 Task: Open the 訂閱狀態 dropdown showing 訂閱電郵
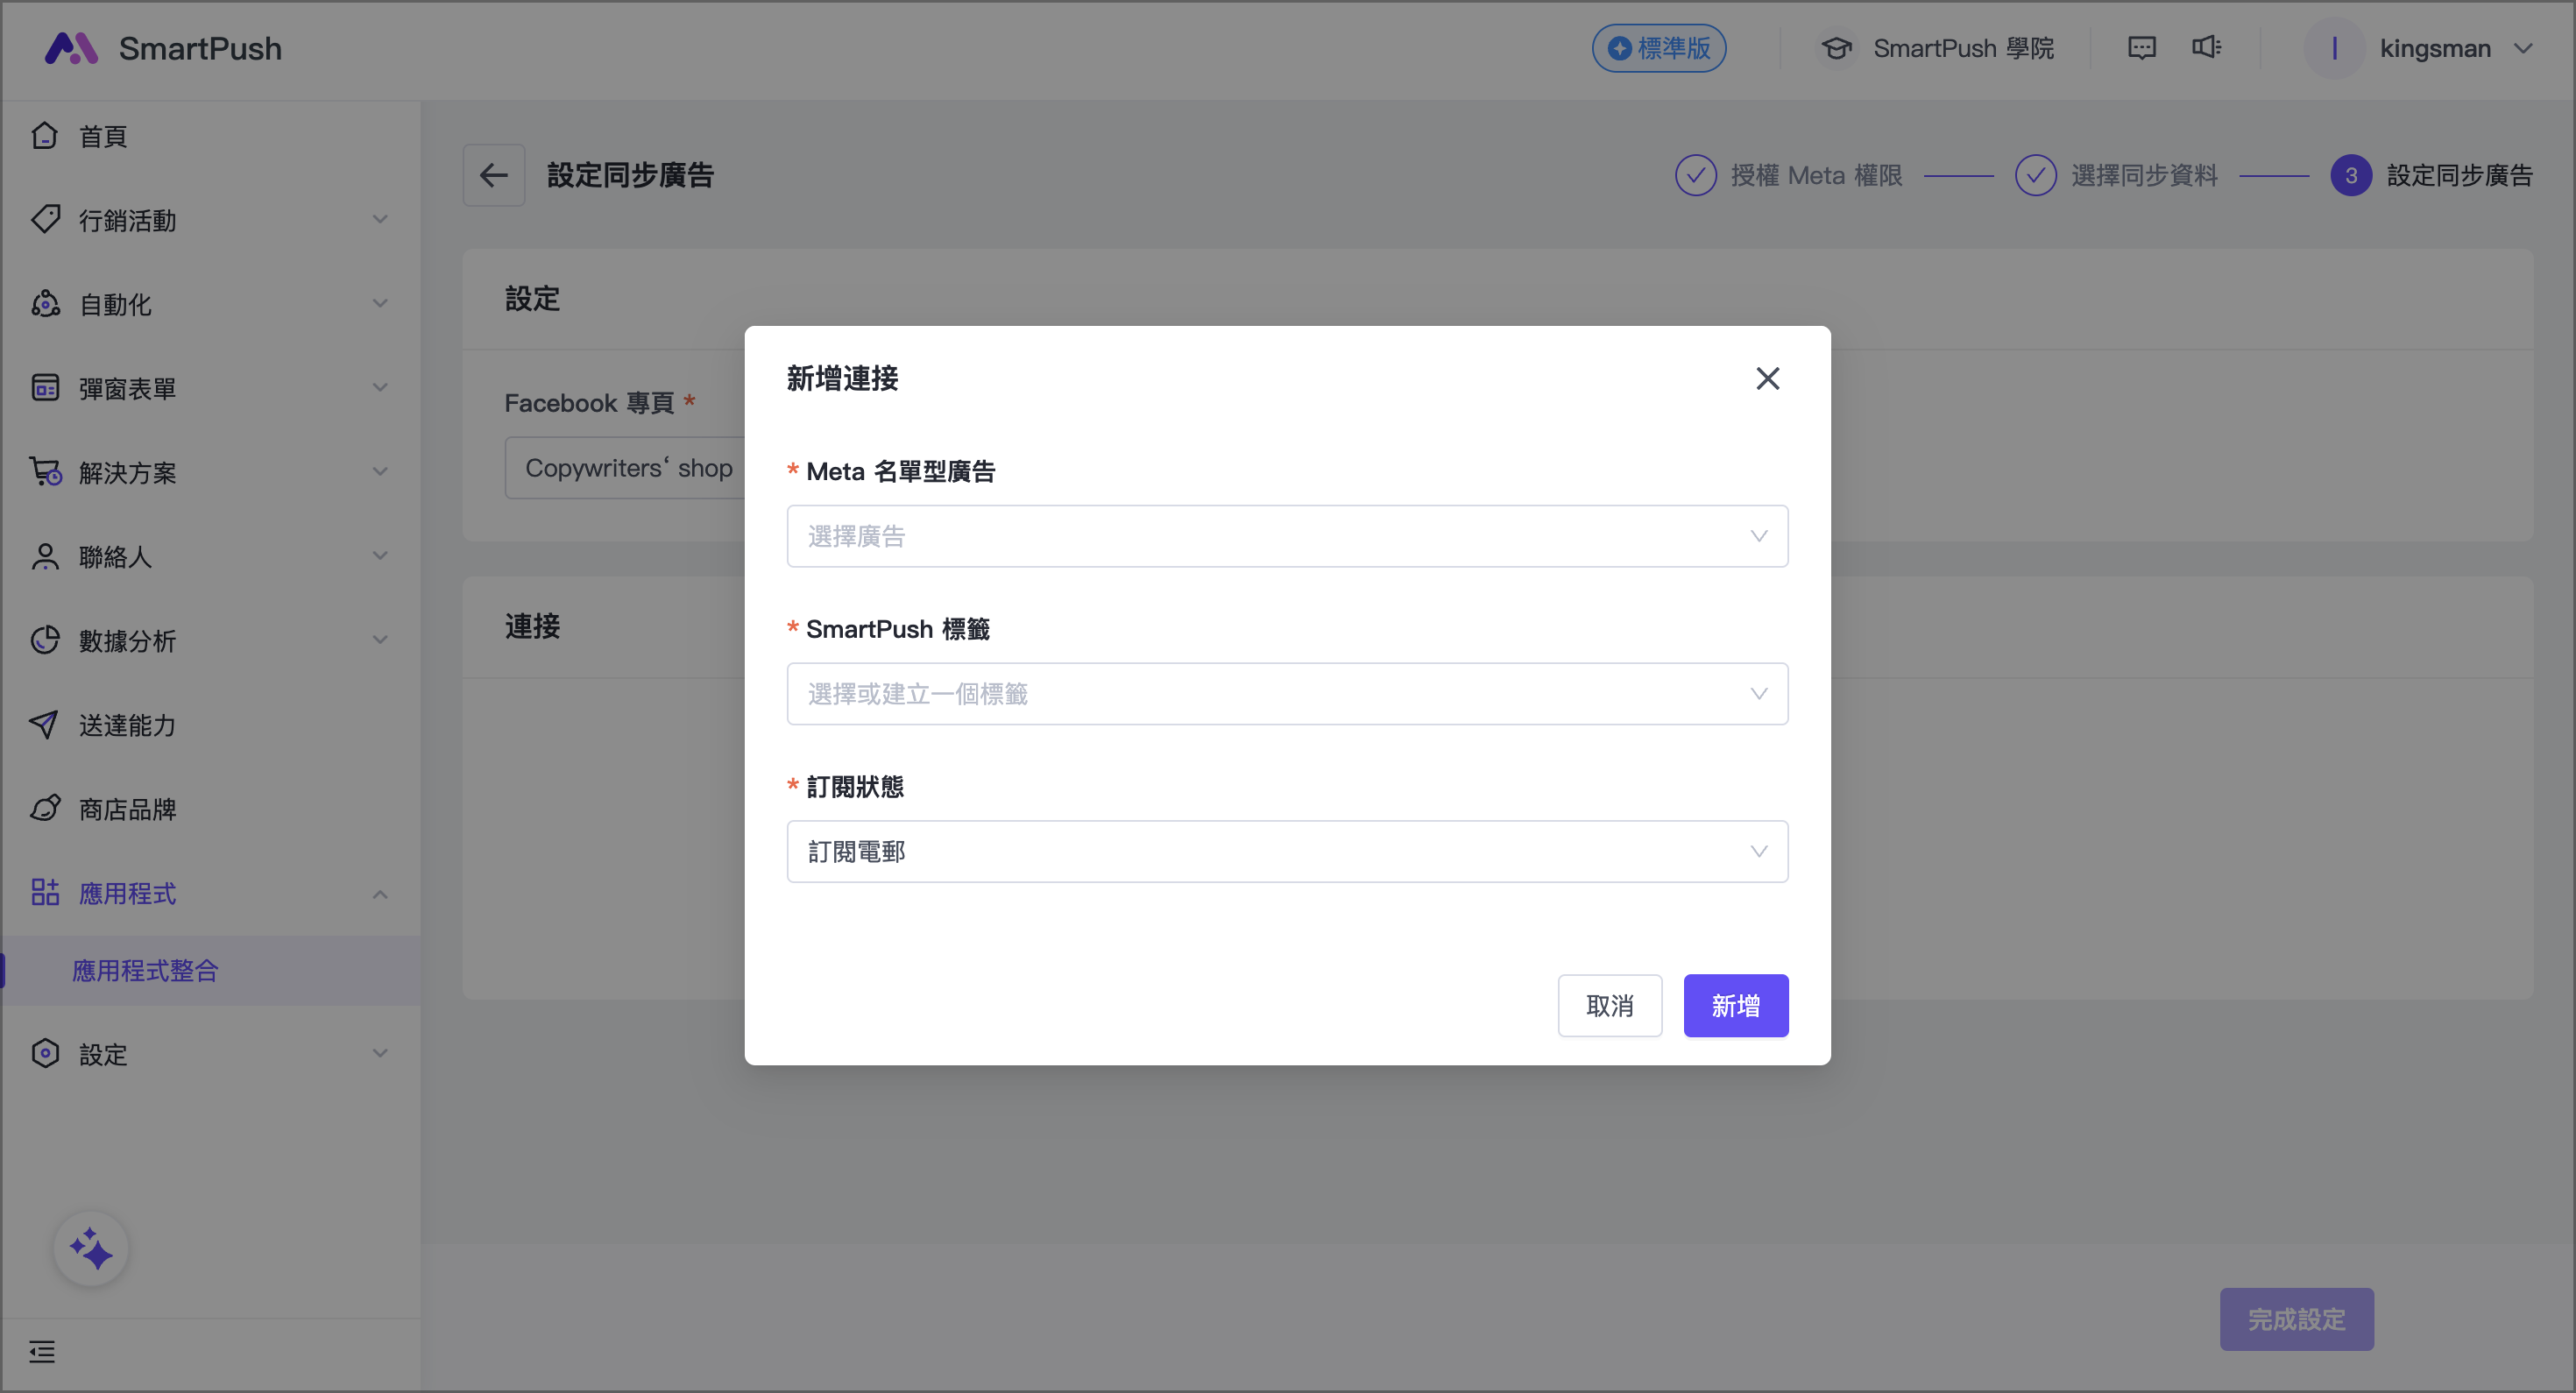coord(1286,851)
